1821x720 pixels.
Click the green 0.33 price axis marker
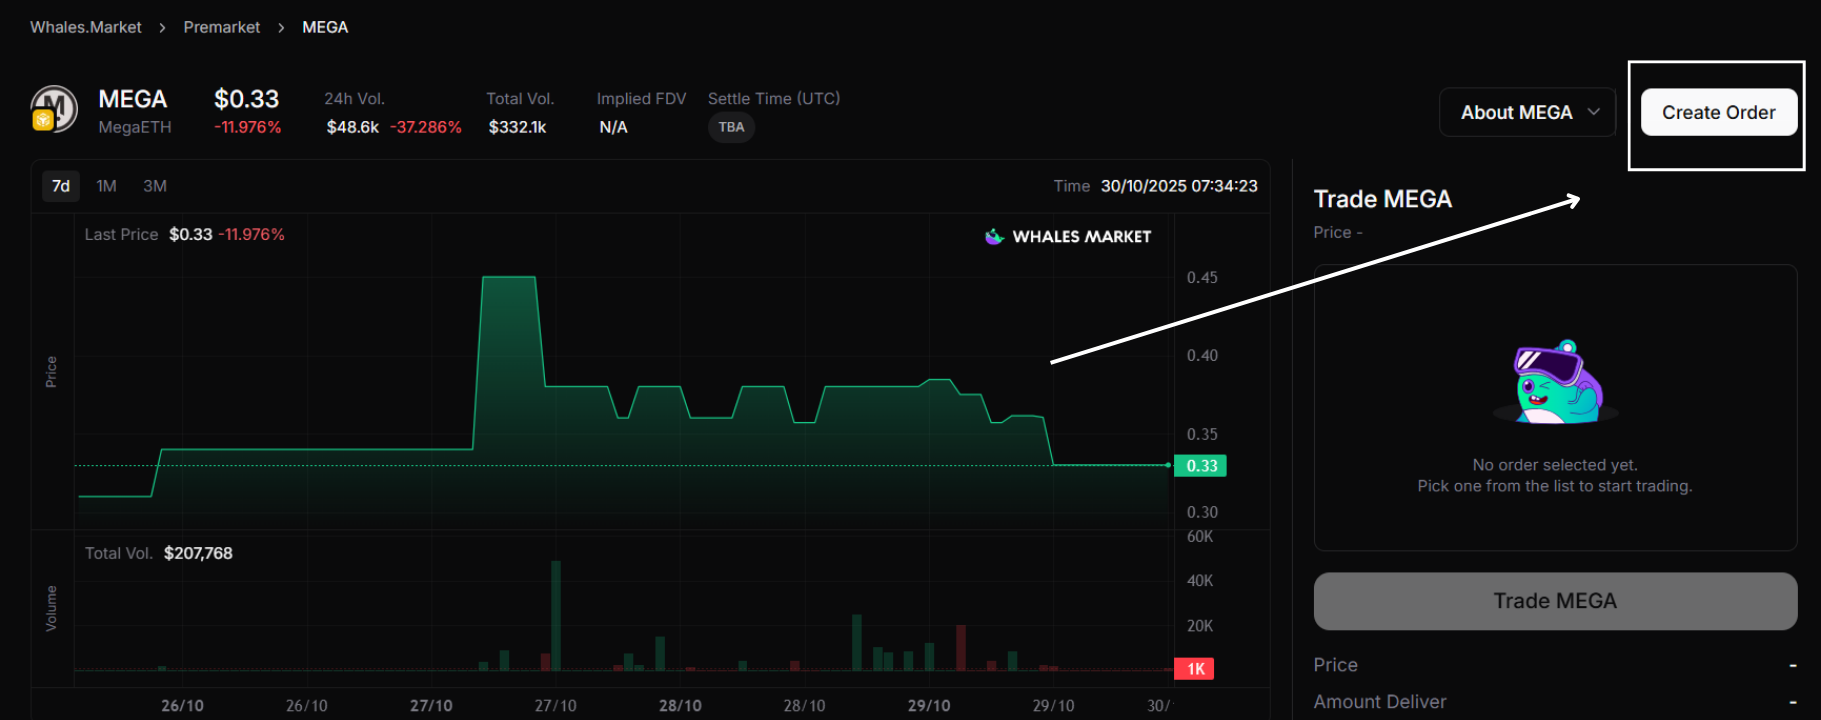click(x=1201, y=466)
